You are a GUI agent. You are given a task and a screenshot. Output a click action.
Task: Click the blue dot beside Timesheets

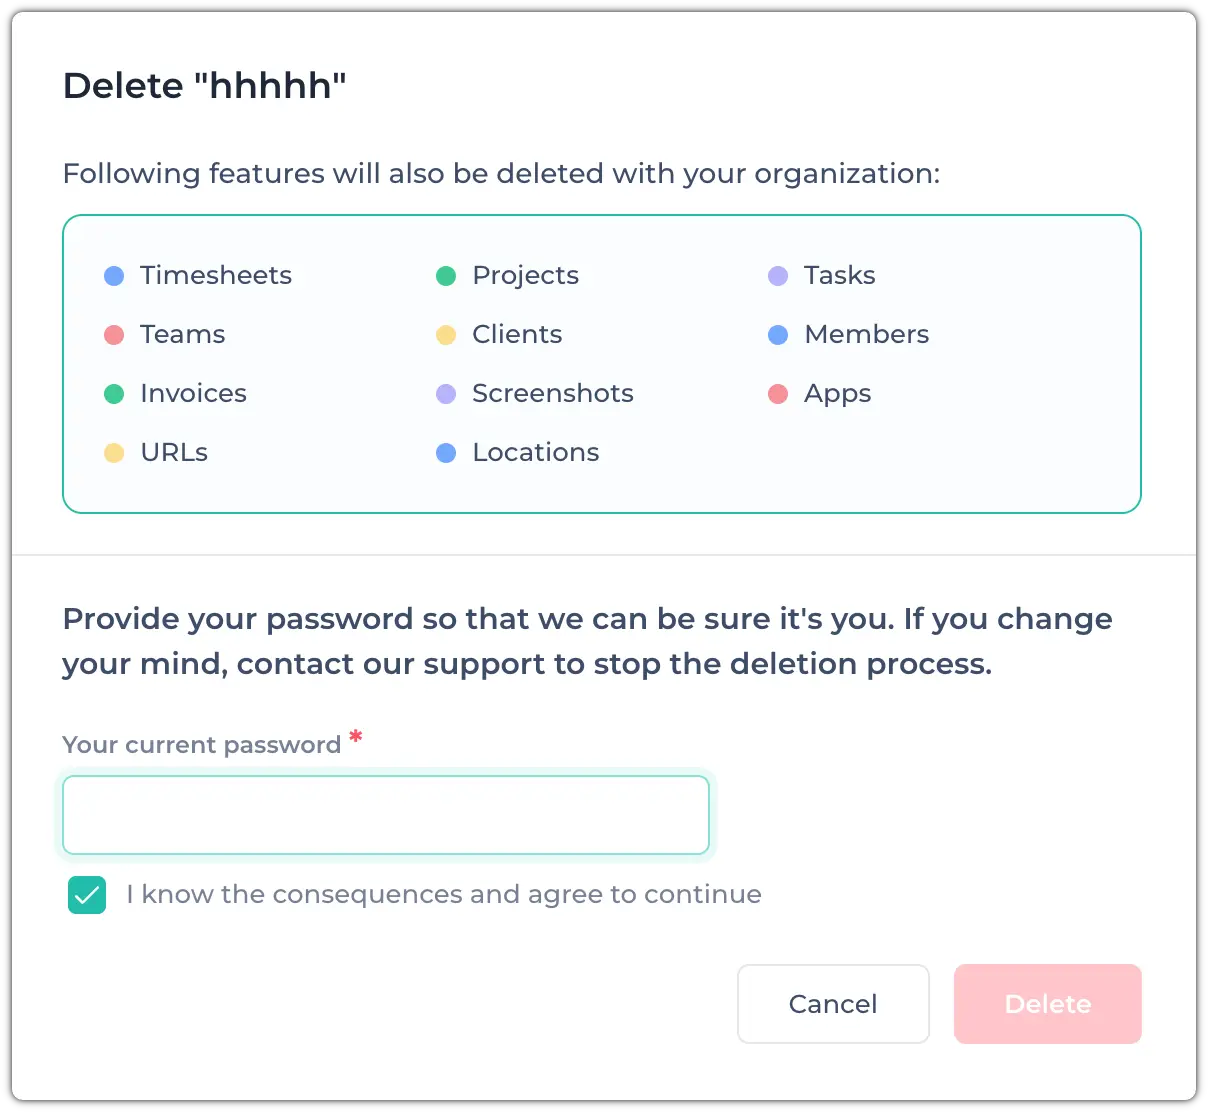pyautogui.click(x=114, y=276)
